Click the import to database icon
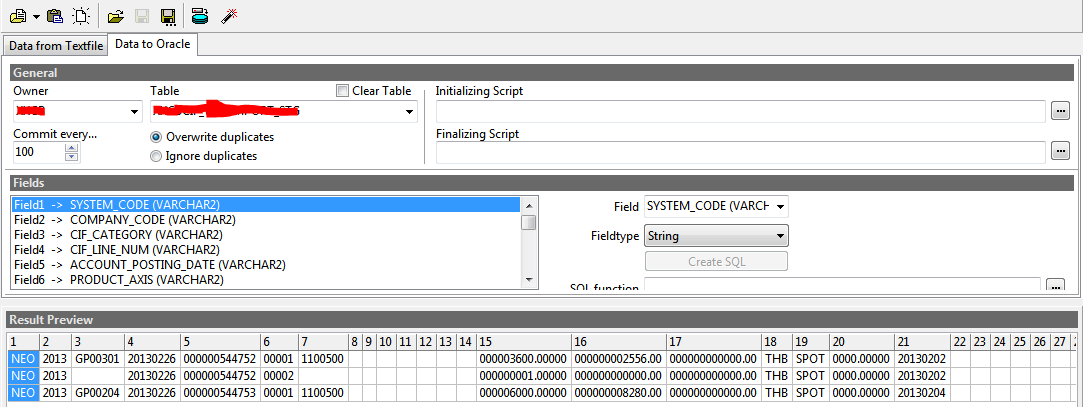 [x=200, y=16]
